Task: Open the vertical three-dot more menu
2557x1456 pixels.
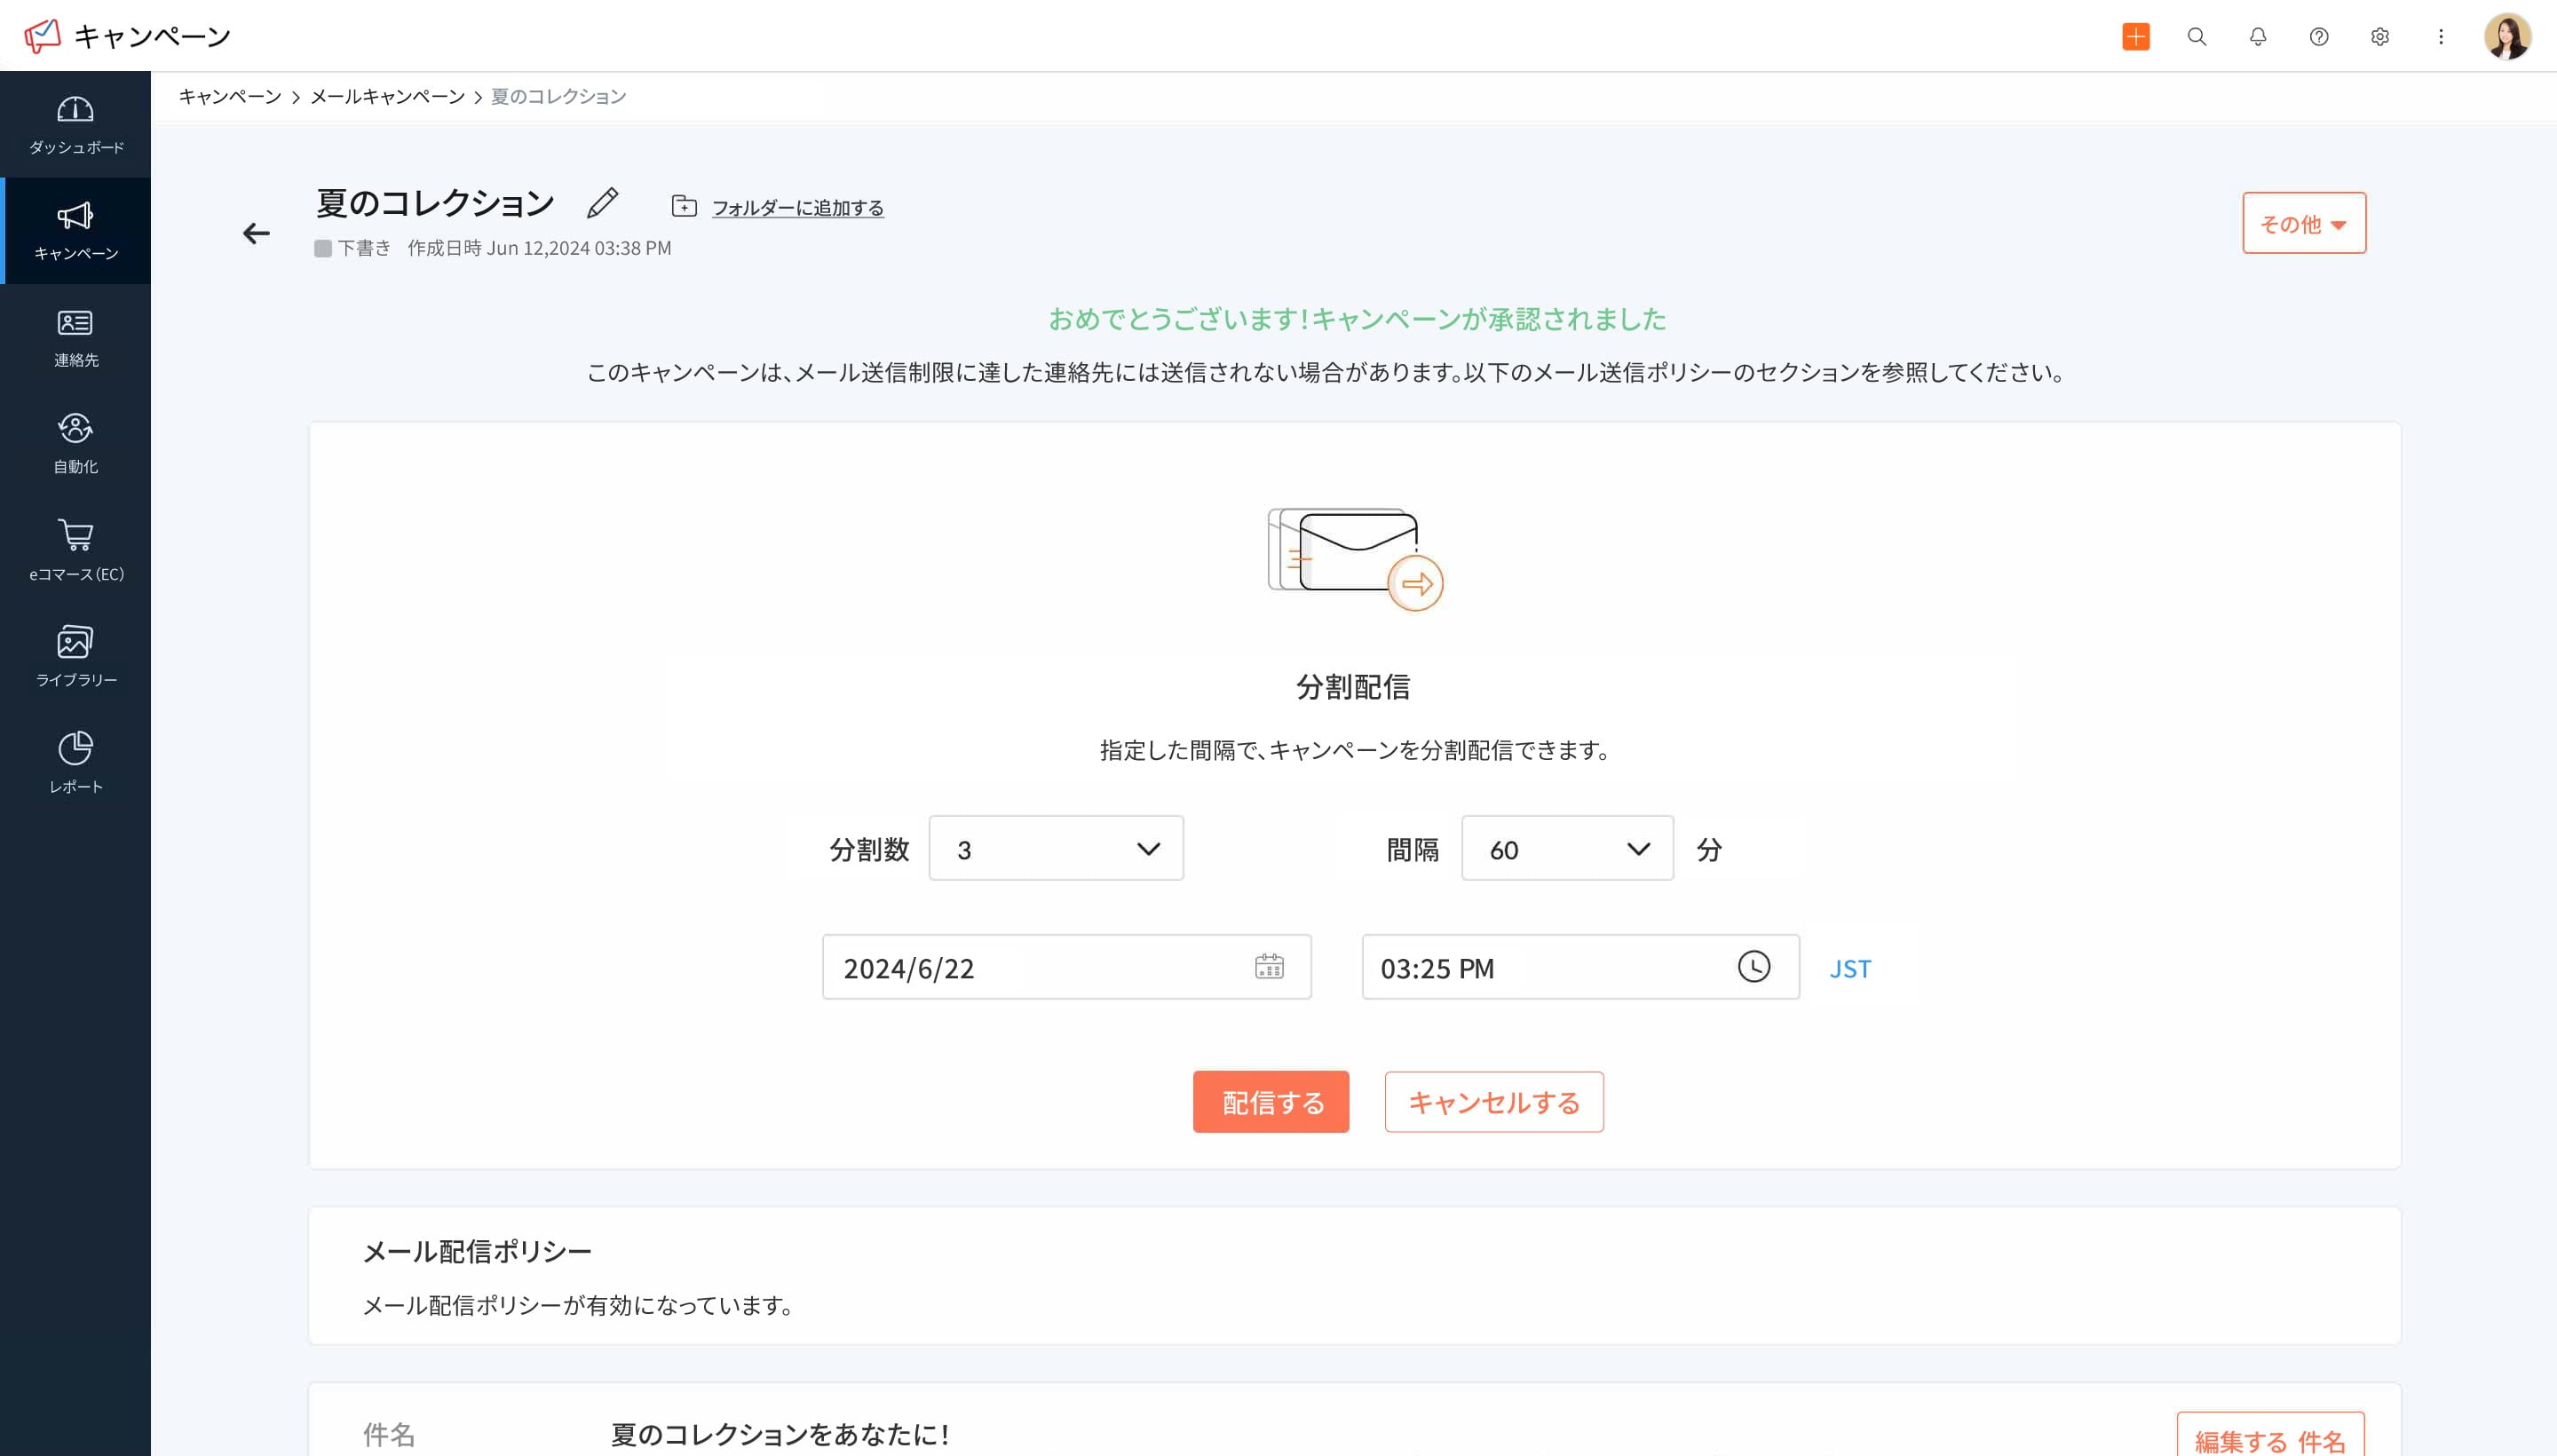Action: tap(2440, 36)
